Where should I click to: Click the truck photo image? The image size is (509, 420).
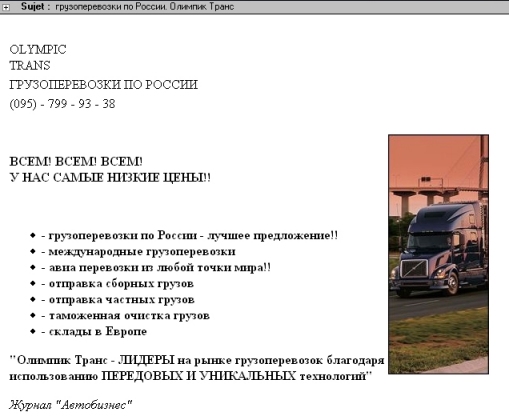[438, 254]
